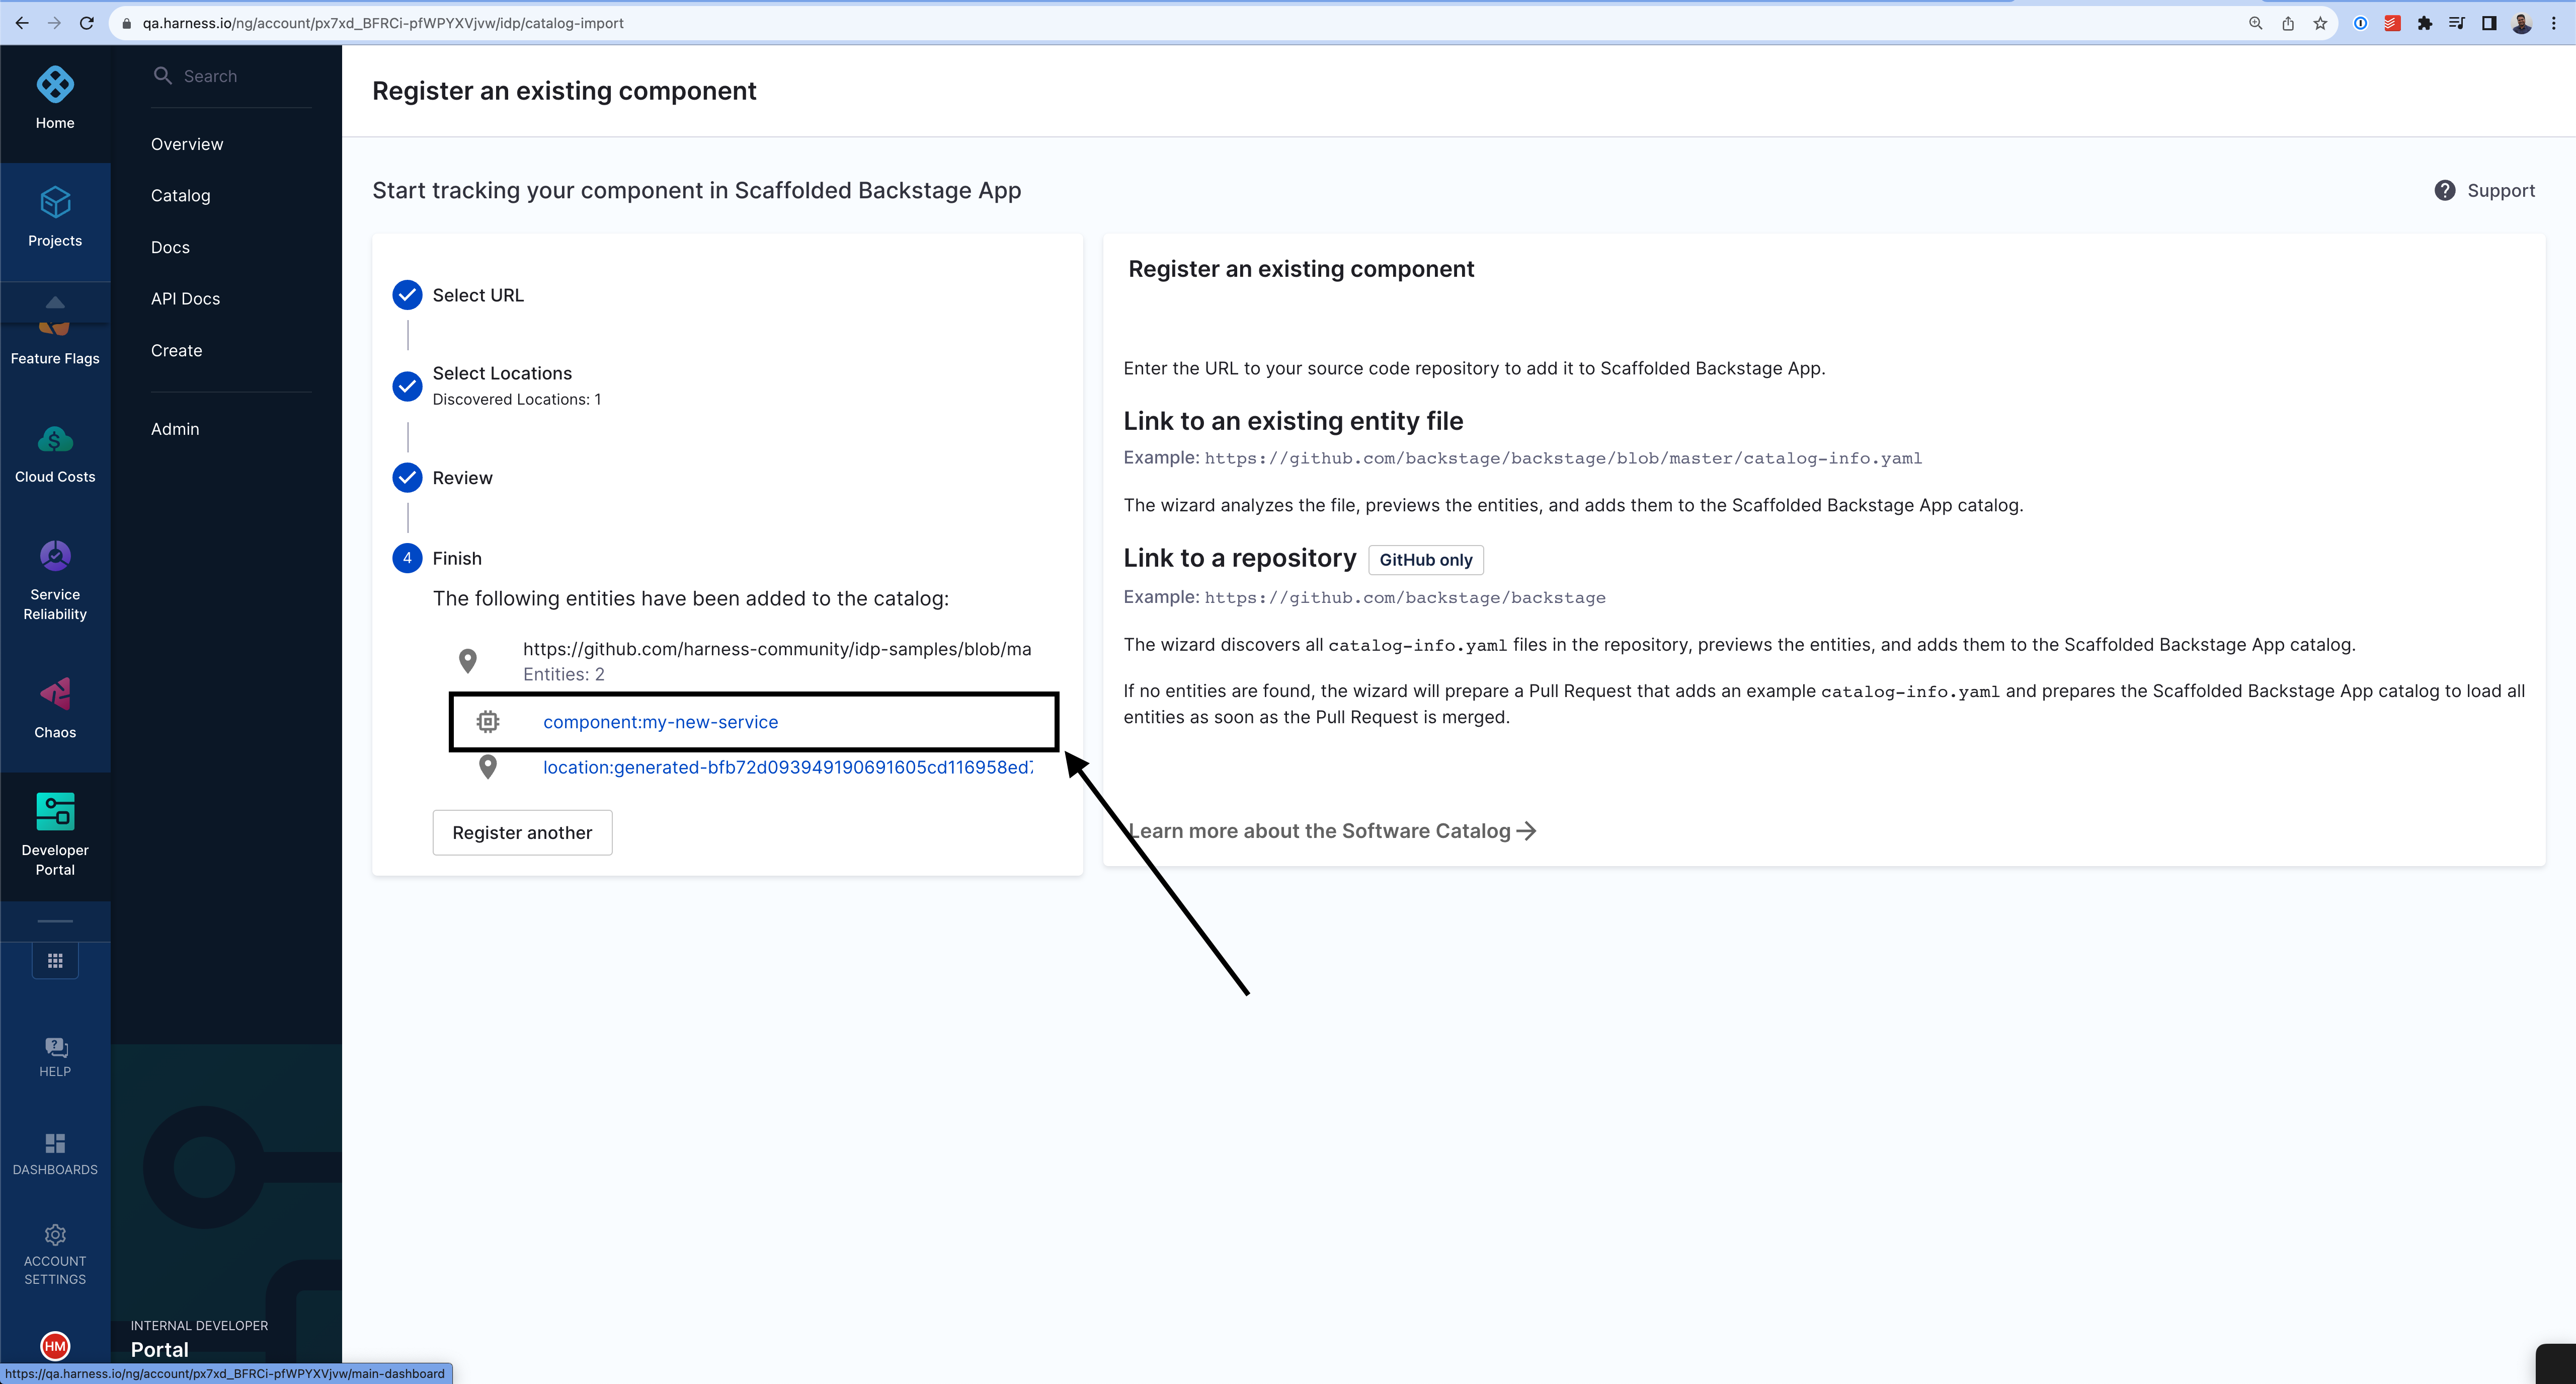This screenshot has height=1384, width=2576.
Task: Open Service Reliability module
Action: pos(55,557)
